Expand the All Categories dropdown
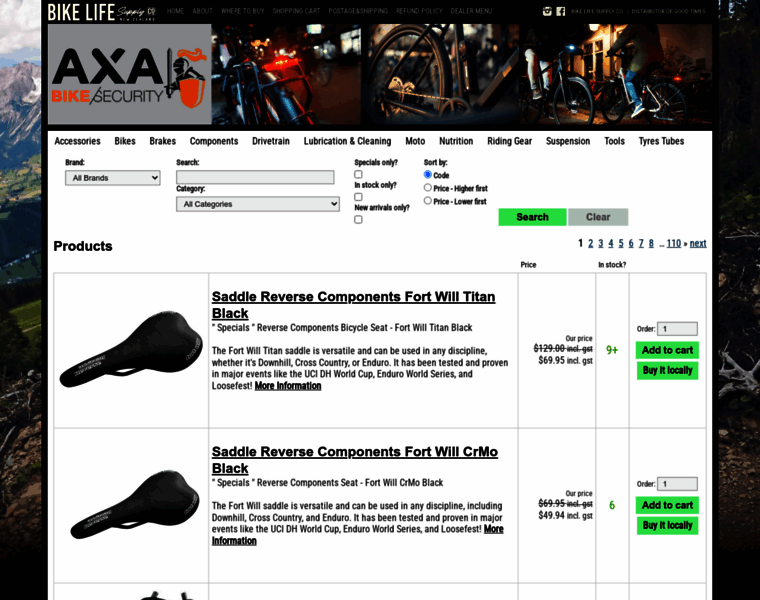 point(258,204)
